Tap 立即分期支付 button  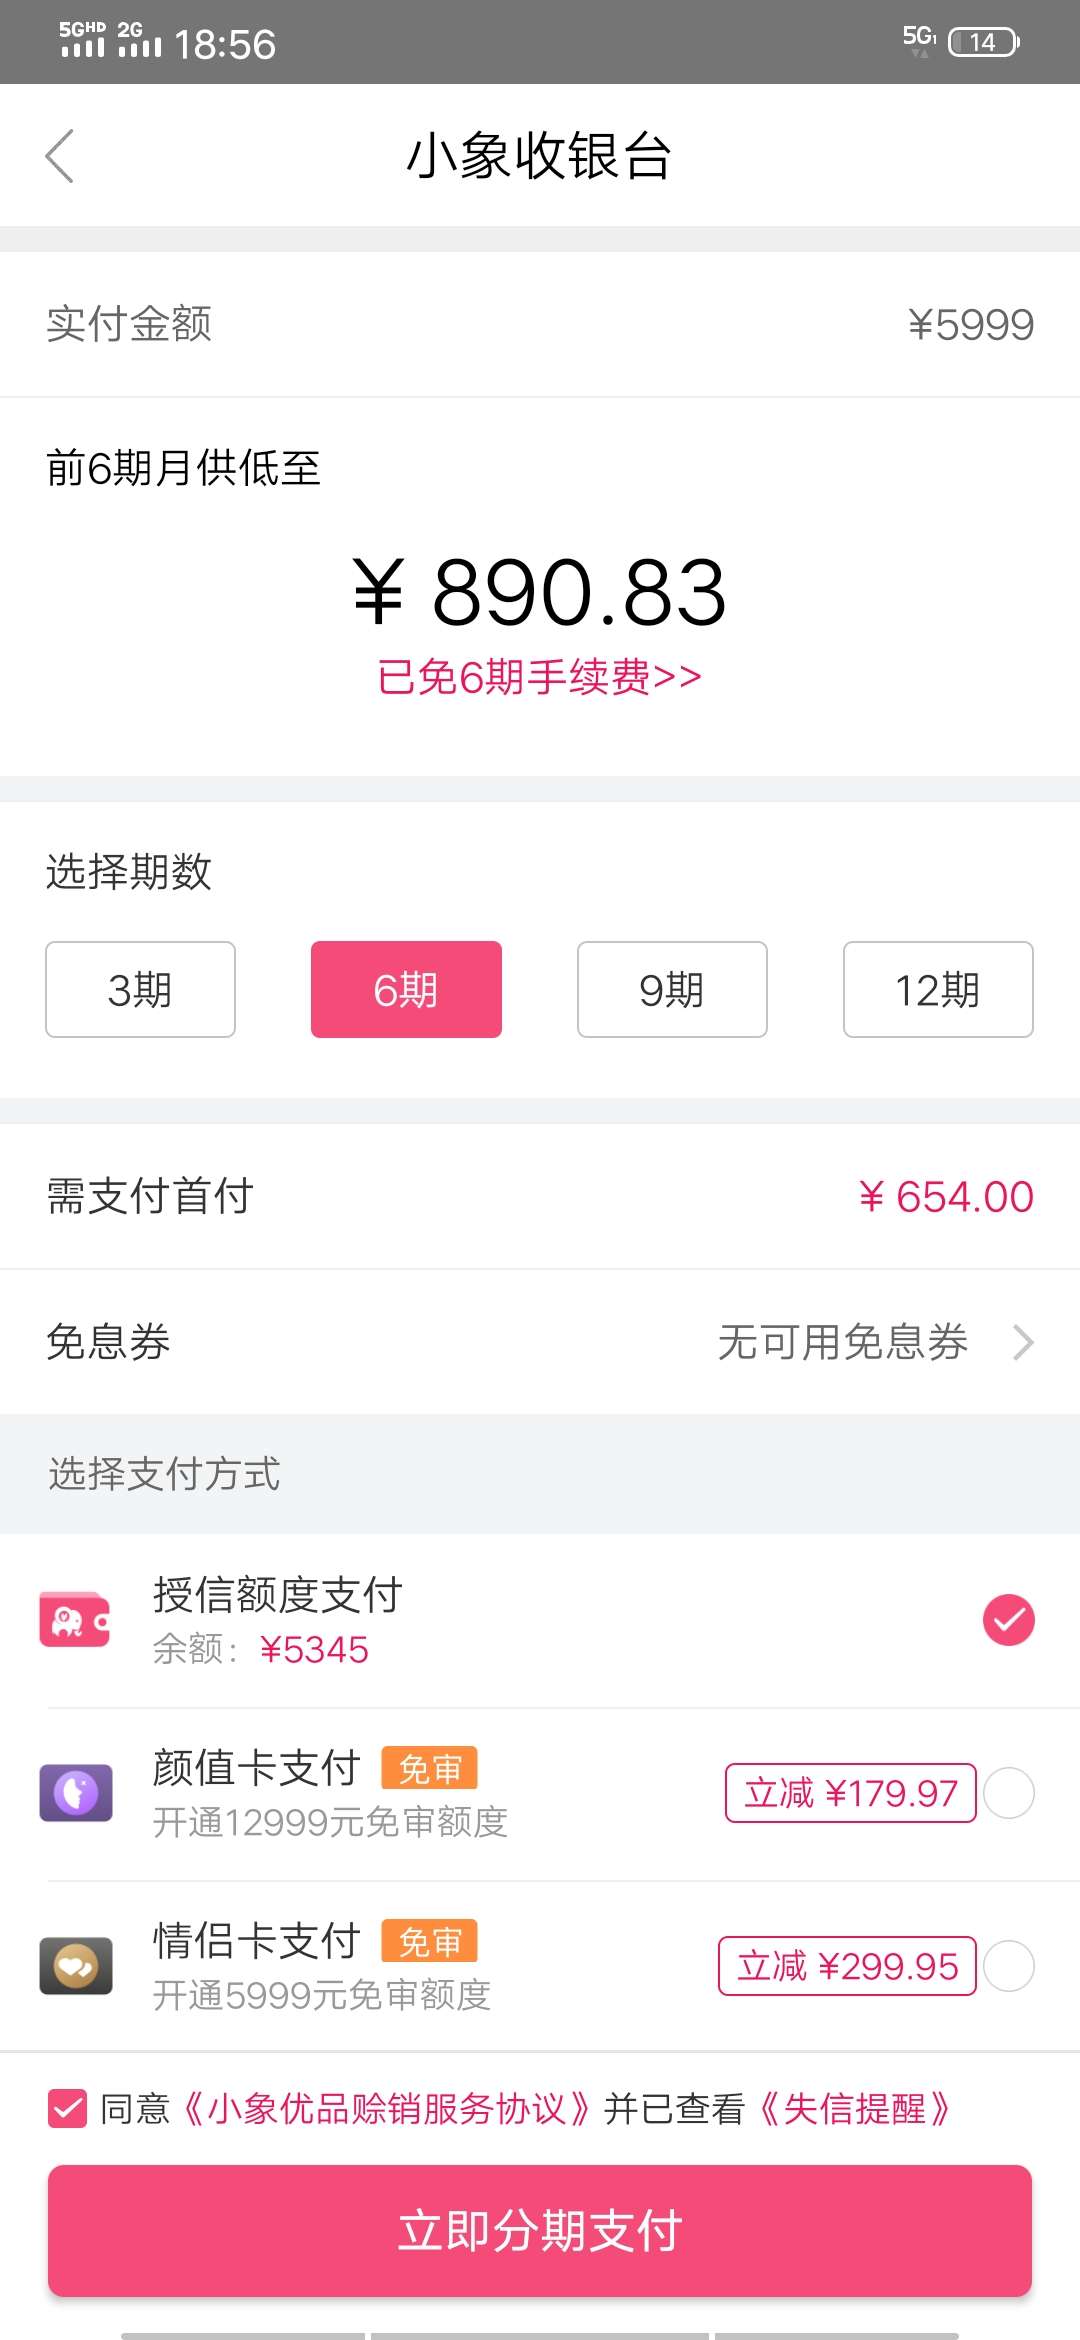(540, 2230)
